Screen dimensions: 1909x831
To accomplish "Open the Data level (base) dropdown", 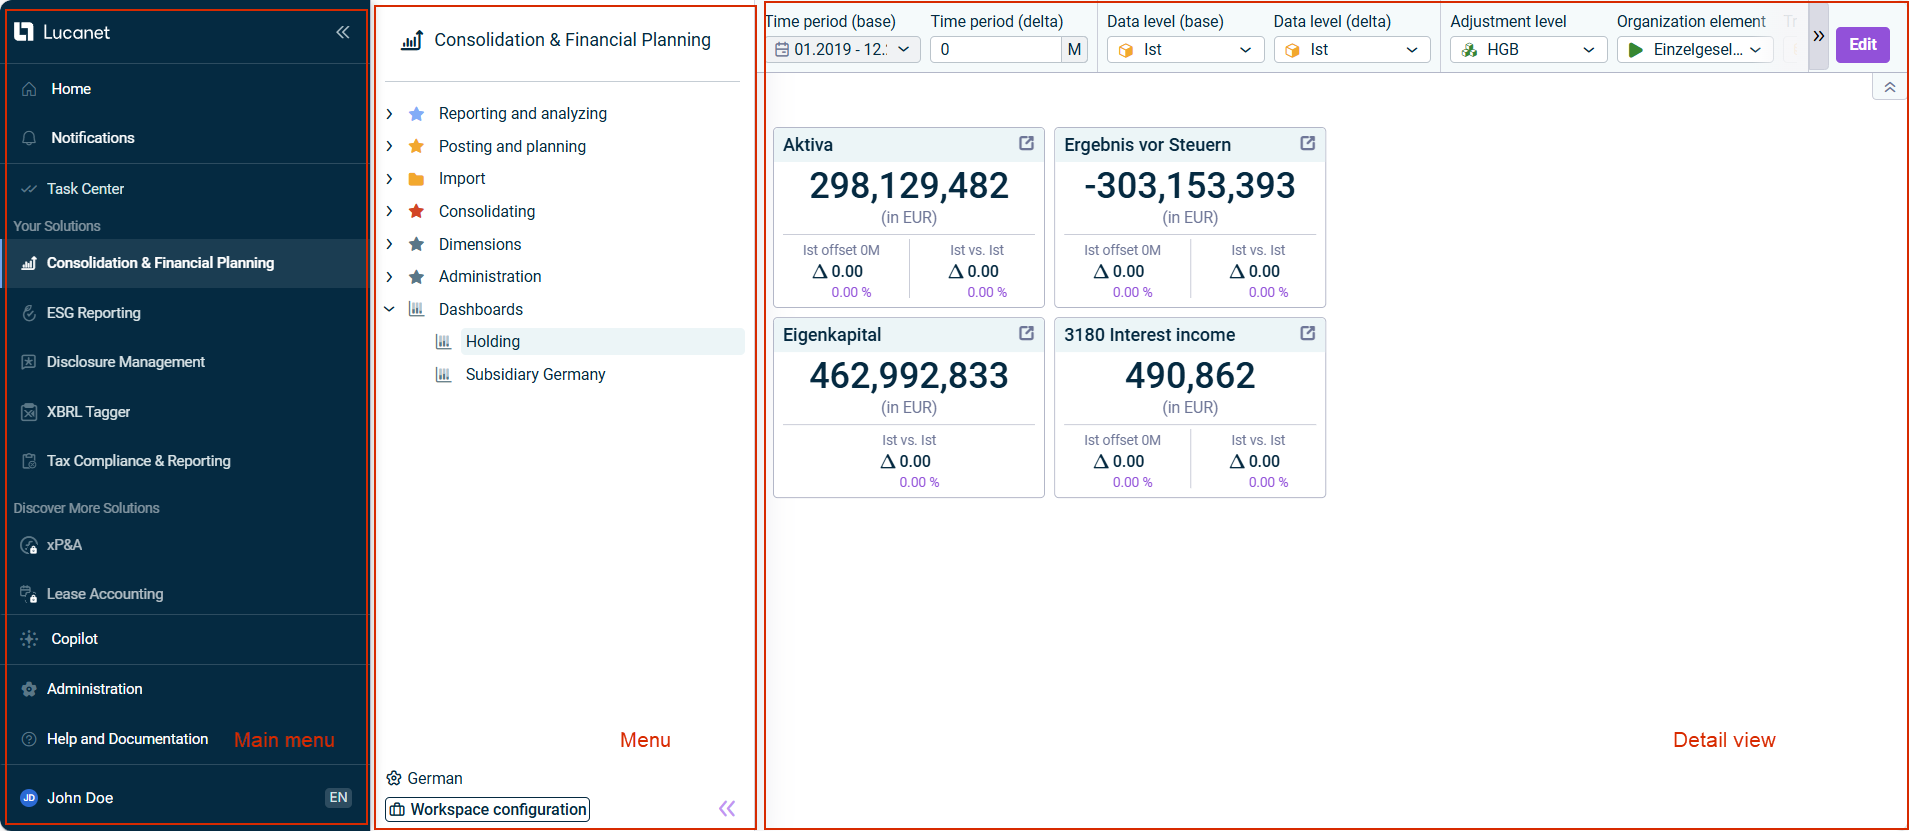I will pyautogui.click(x=1185, y=49).
